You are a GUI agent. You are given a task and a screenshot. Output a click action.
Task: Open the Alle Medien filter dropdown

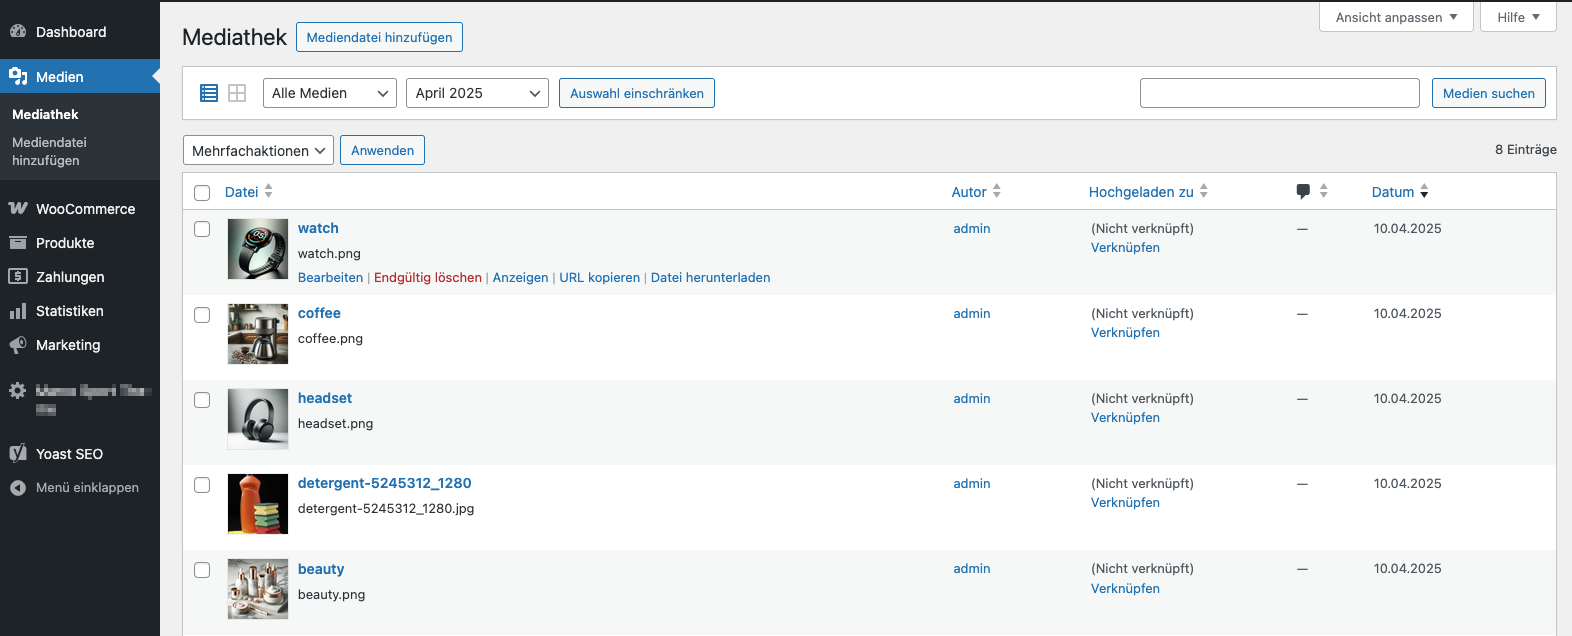tap(329, 93)
